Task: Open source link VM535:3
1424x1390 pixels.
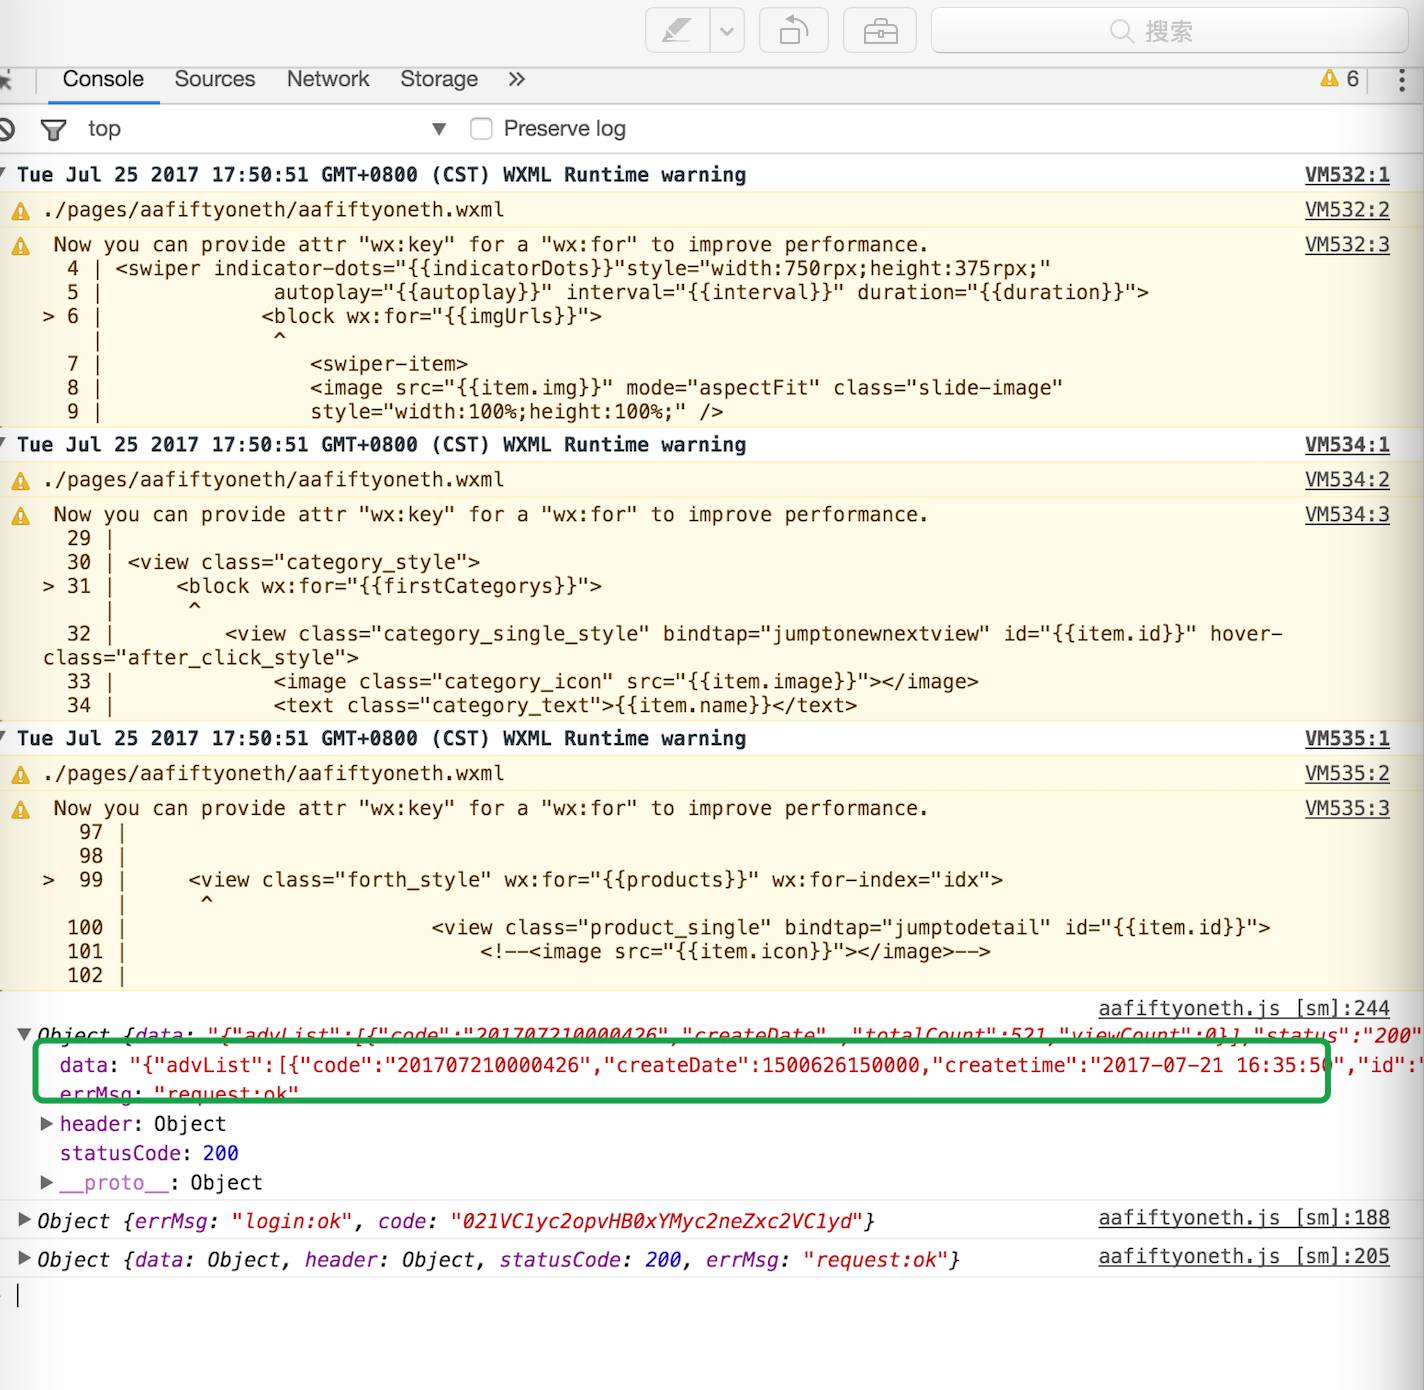Action: click(1347, 809)
